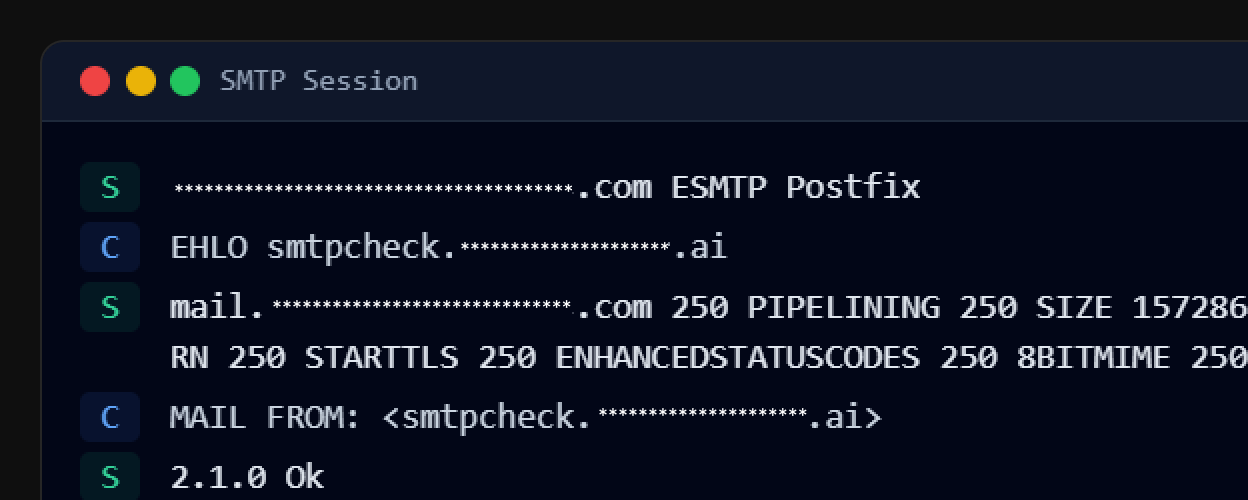
Task: Click the ENHANCEDSTATUSCODES capability text
Action: (x=737, y=357)
